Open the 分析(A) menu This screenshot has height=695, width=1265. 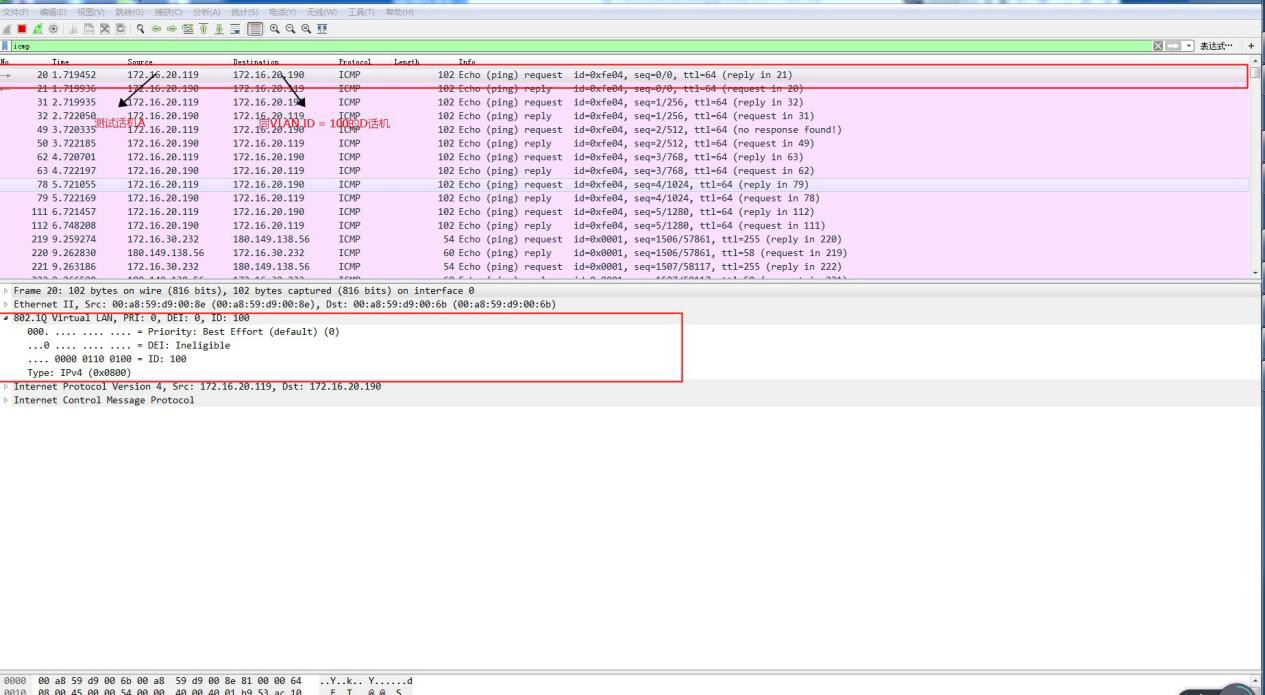[207, 12]
